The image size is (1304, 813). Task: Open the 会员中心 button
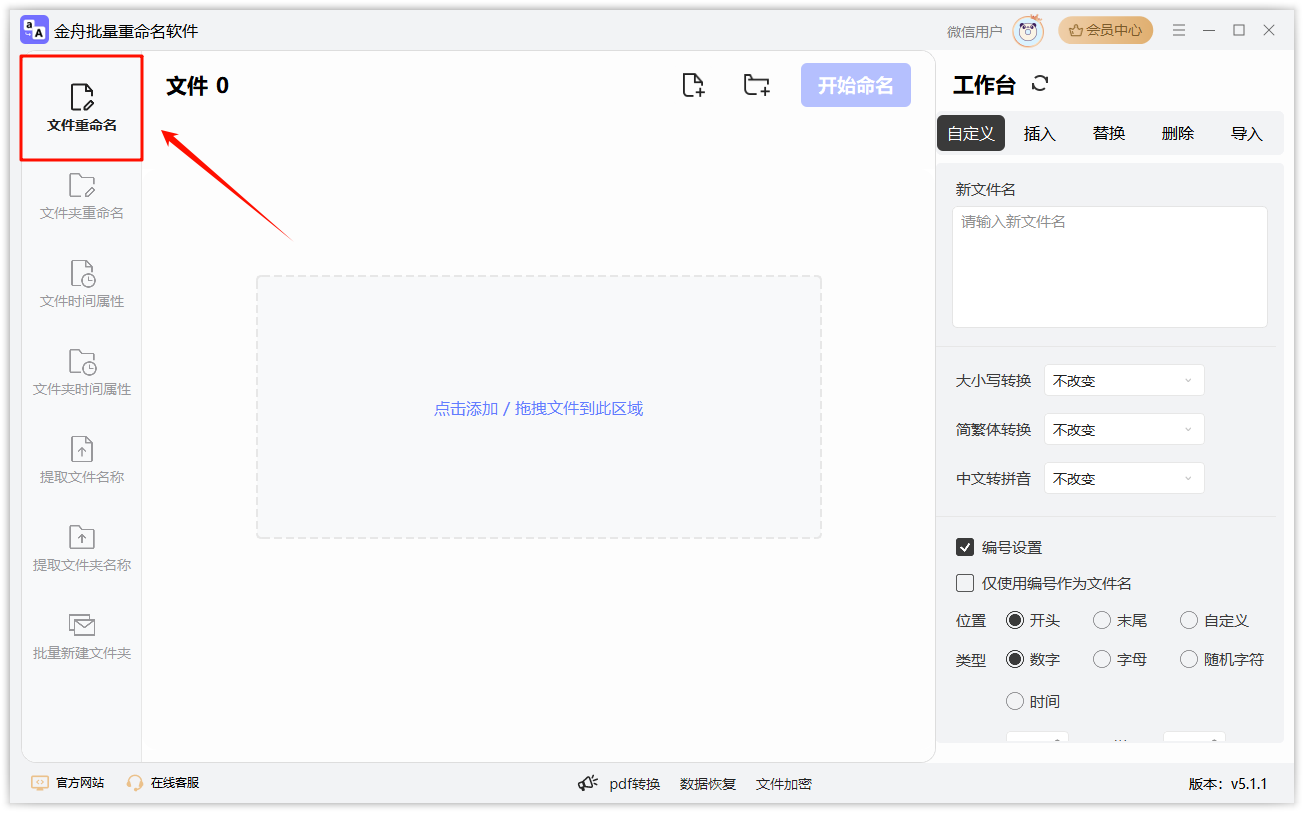(1106, 30)
